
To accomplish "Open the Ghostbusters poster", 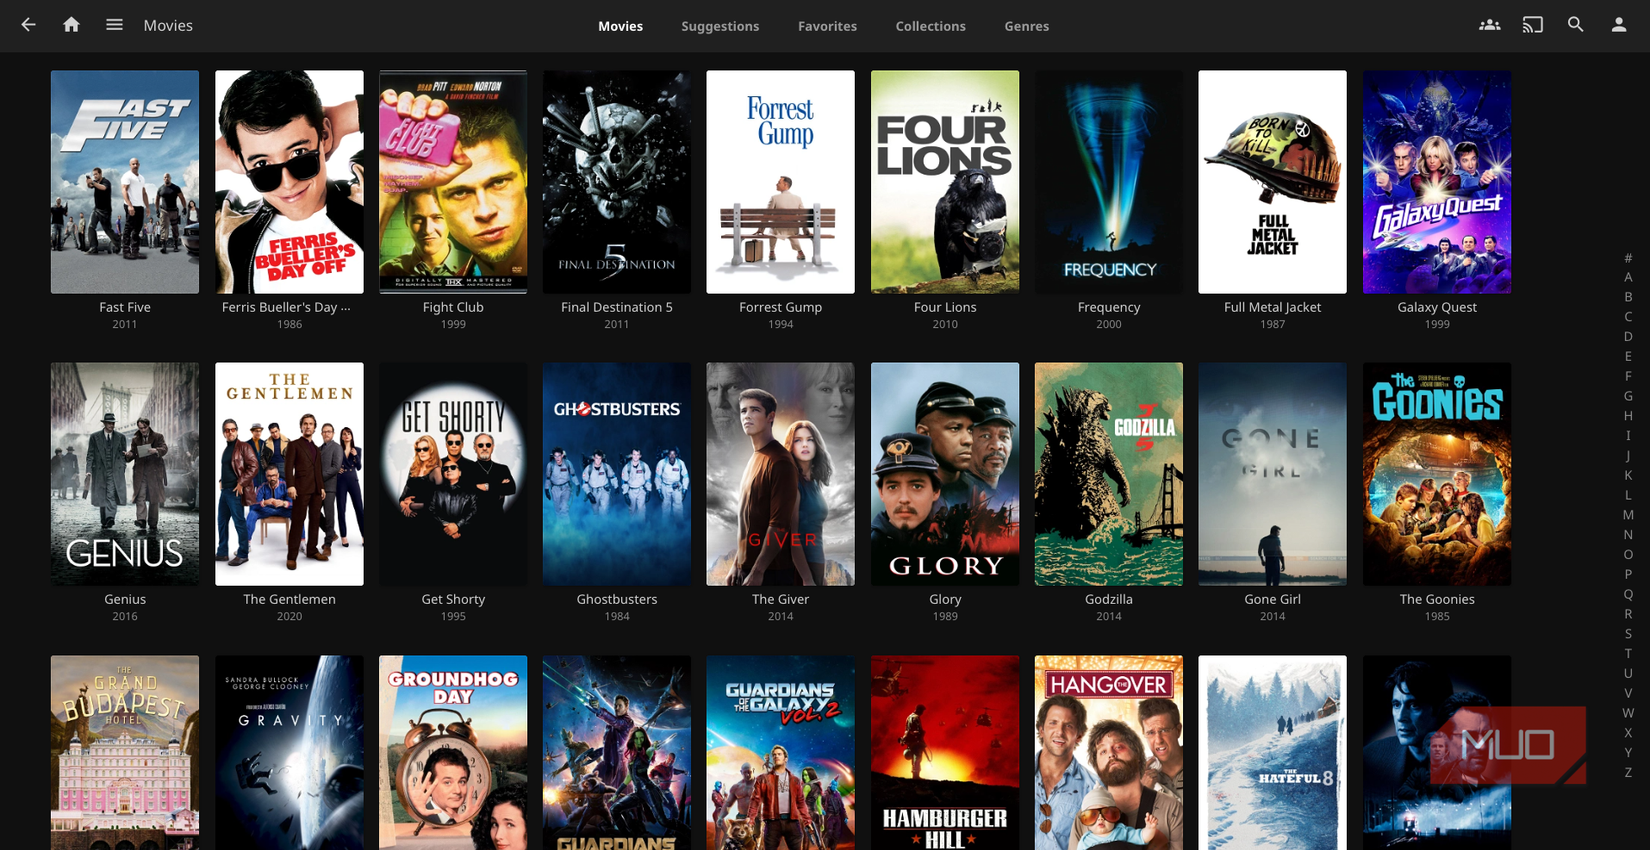I will (x=617, y=474).
